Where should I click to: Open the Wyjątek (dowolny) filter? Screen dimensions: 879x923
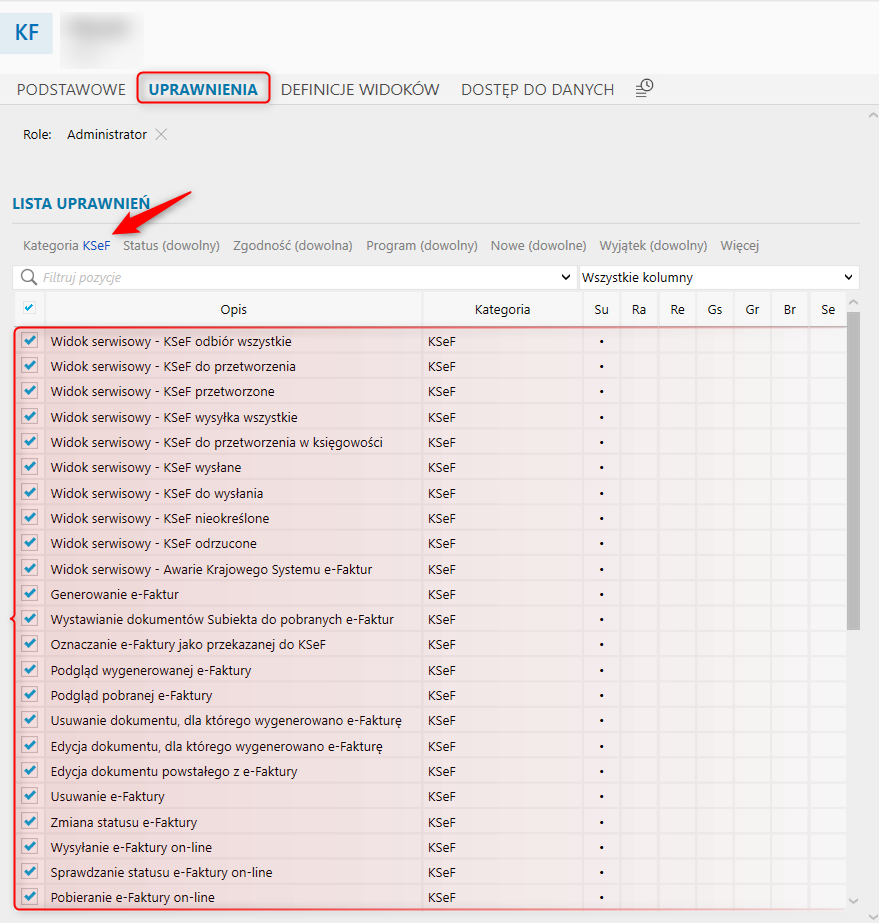[653, 245]
